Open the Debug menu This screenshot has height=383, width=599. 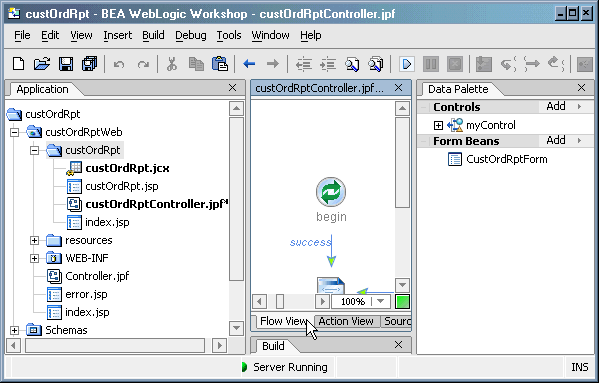pos(191,36)
